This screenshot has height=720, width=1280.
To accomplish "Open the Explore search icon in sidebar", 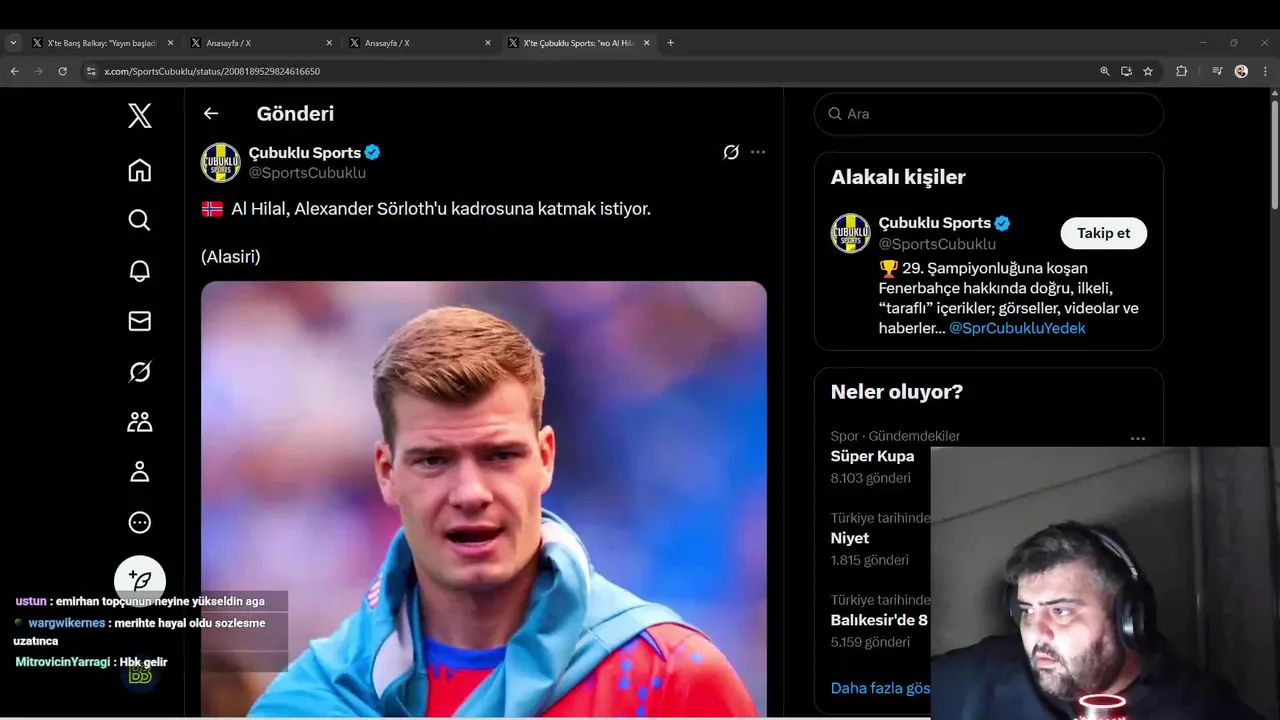I will [x=140, y=220].
